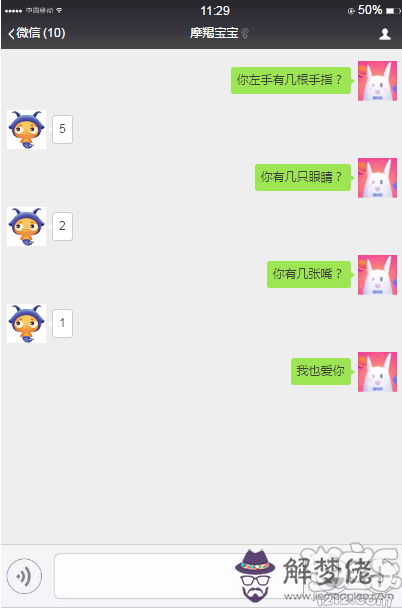The width and height of the screenshot is (402, 608).
Task: Tap rabbit avatar next to 你有几张嘴 message
Action: (377, 275)
